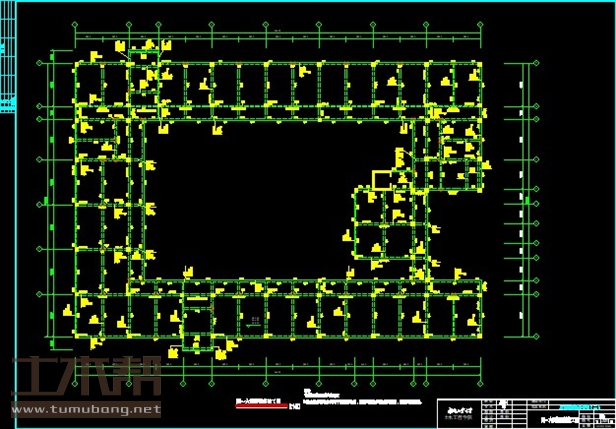This screenshot has width=616, height=429.
Task: Click the top-left grid axis diamond marker
Action: pos(78,23)
